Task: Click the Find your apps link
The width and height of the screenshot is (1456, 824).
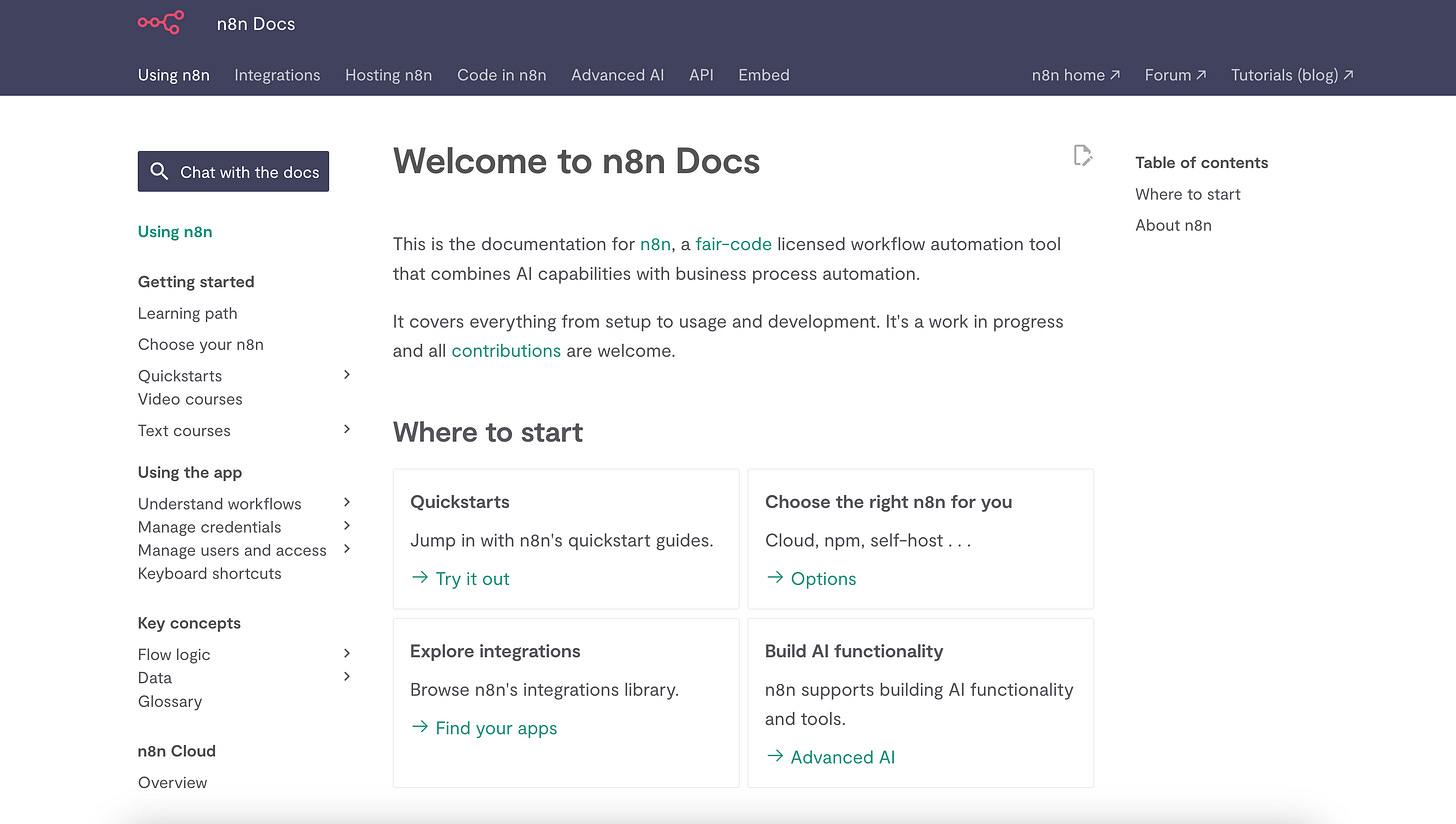Action: coord(497,728)
